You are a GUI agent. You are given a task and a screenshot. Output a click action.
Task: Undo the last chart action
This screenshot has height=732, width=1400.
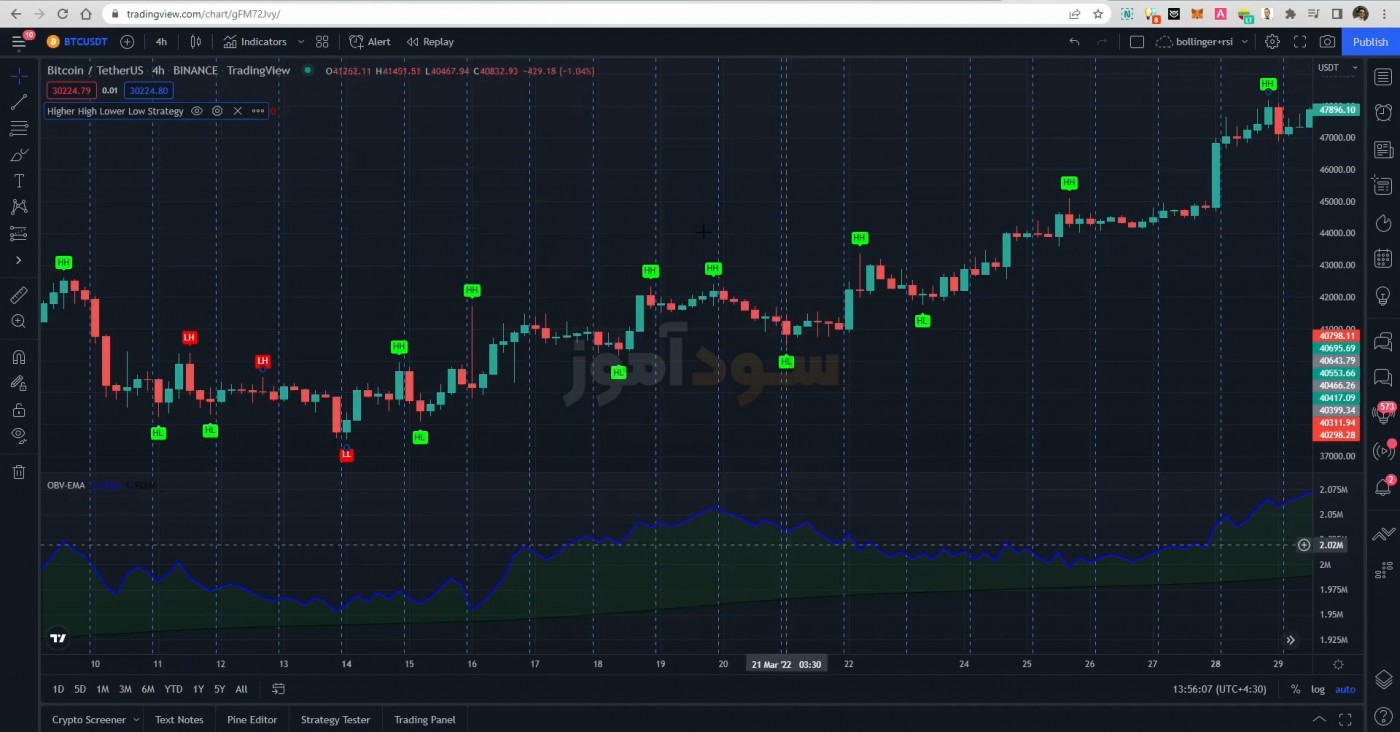[x=1074, y=42]
